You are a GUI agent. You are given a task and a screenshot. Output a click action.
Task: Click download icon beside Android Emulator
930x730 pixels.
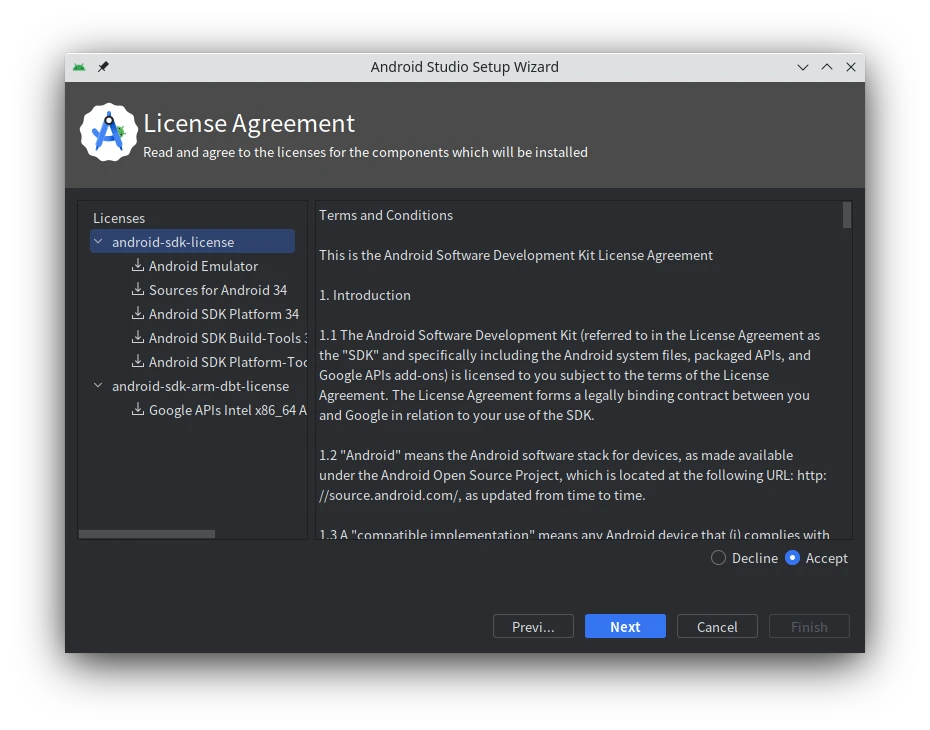click(x=138, y=266)
